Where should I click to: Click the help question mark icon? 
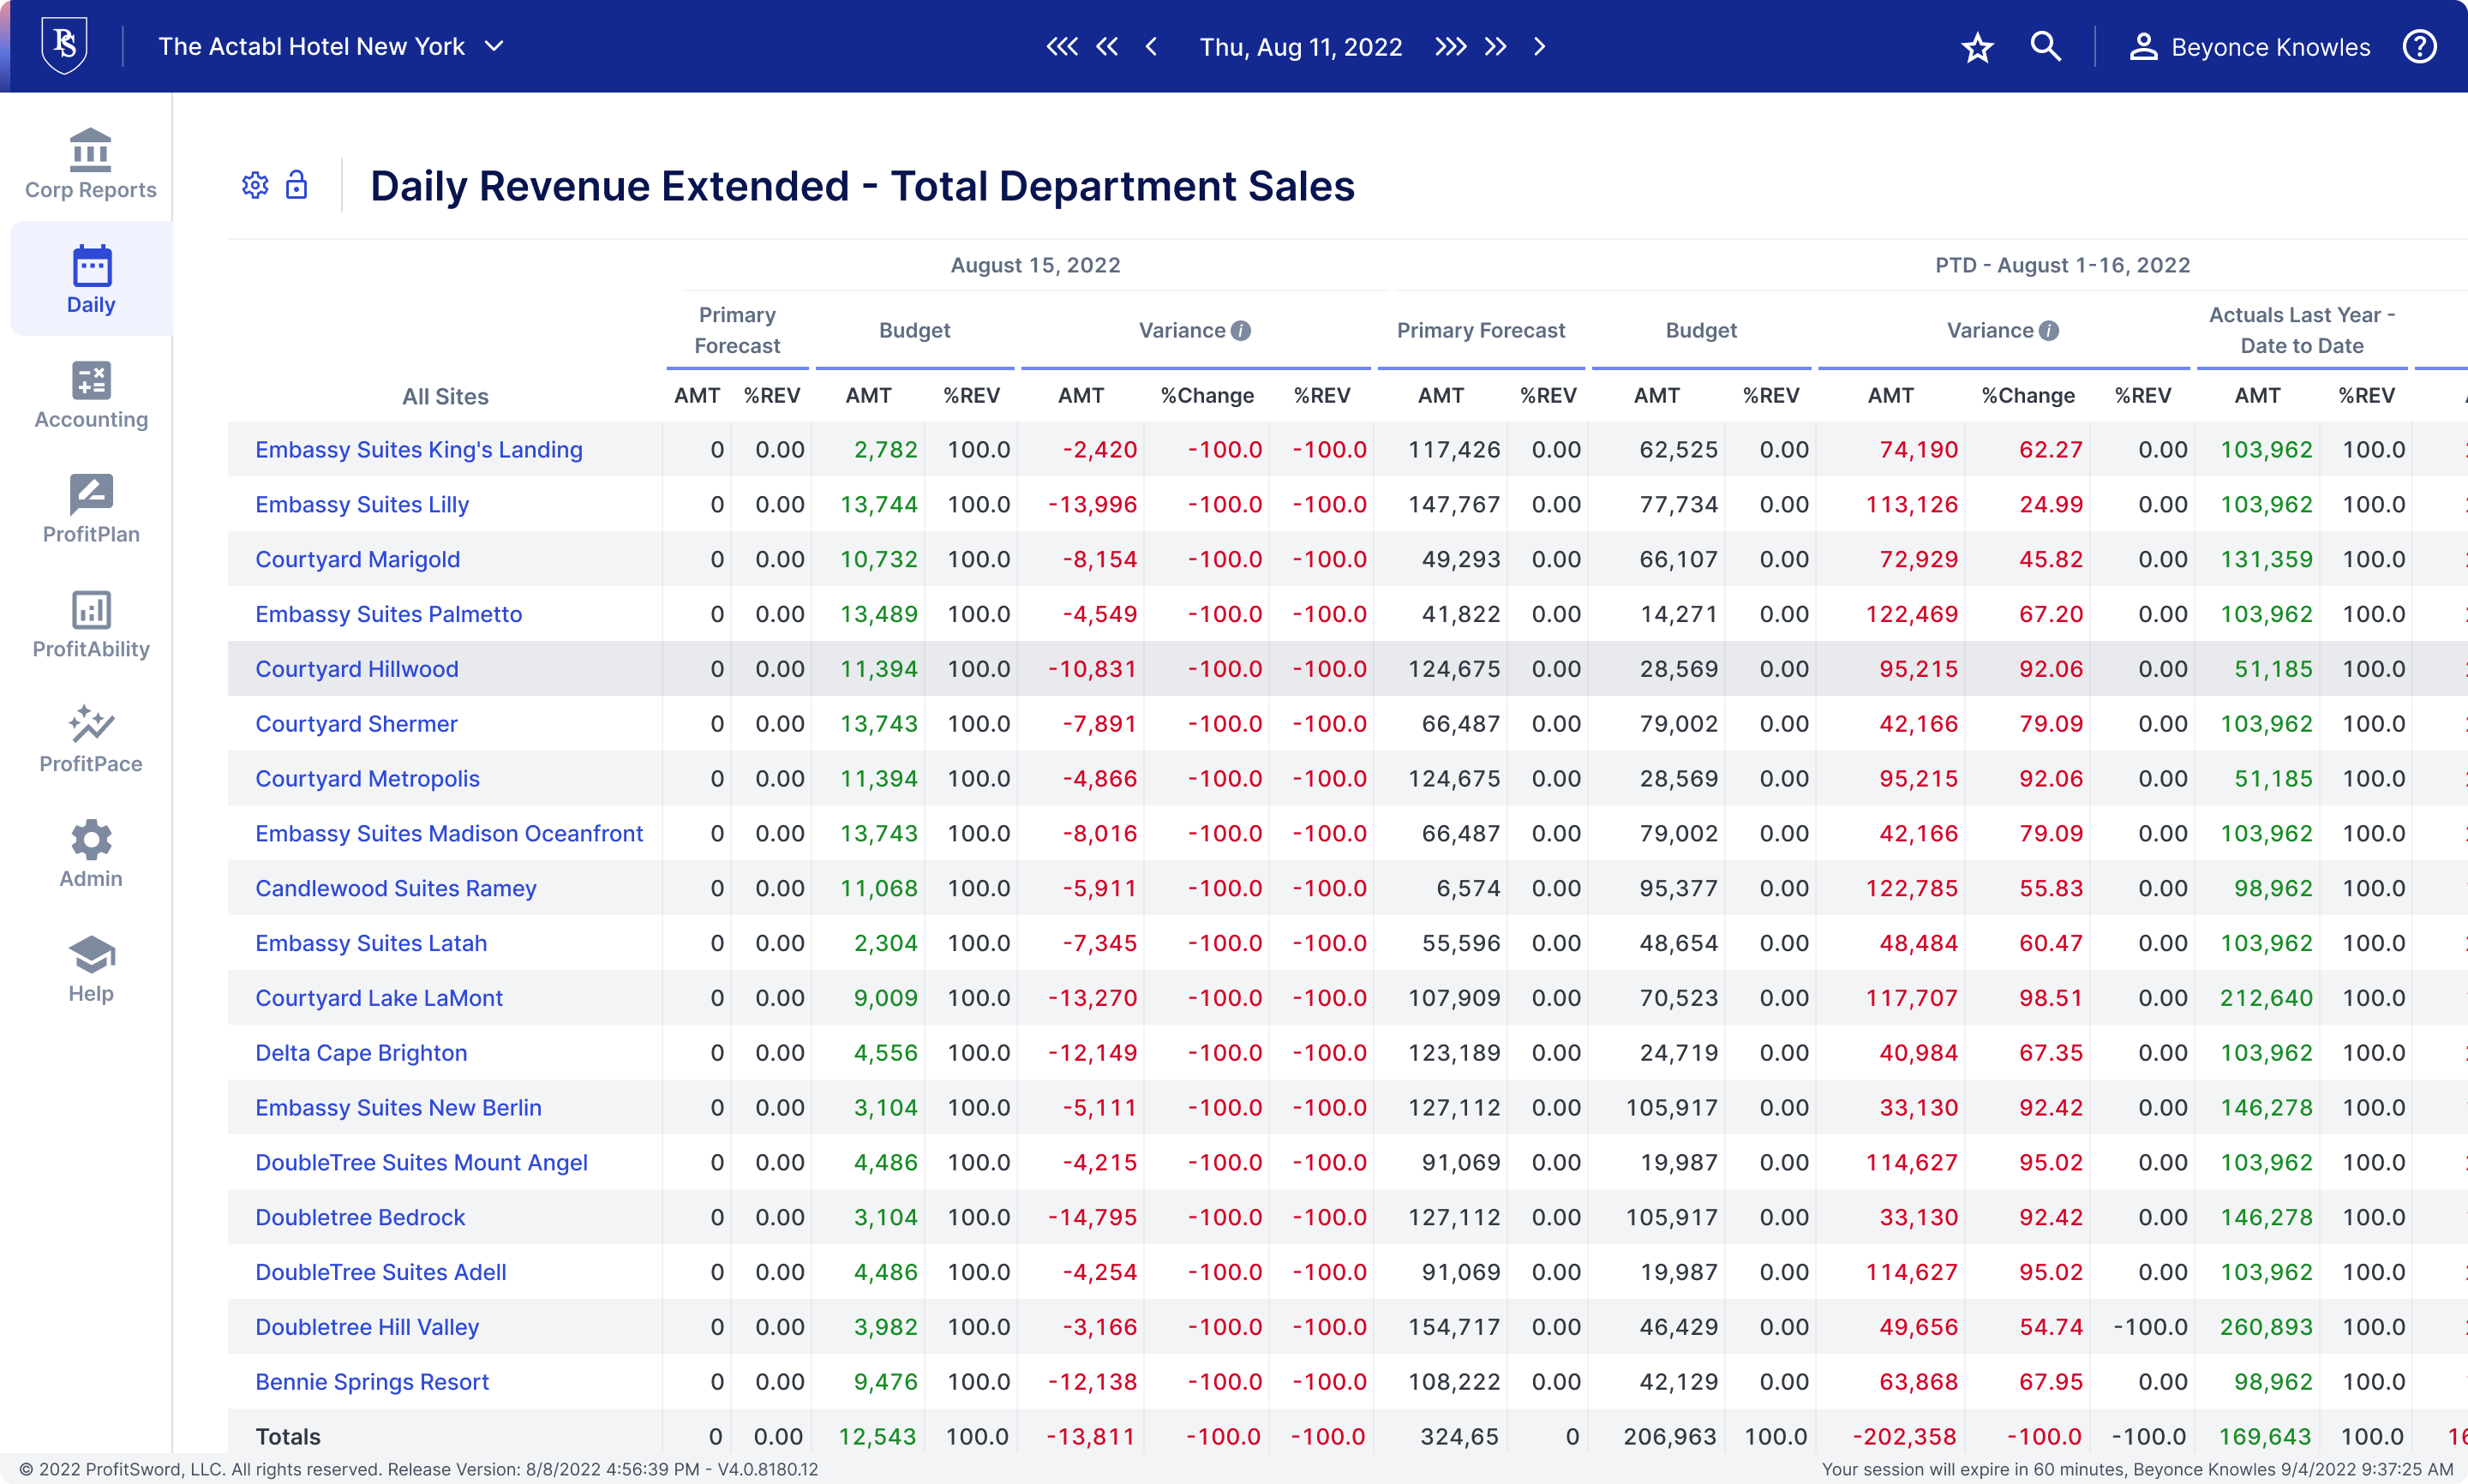2419,47
